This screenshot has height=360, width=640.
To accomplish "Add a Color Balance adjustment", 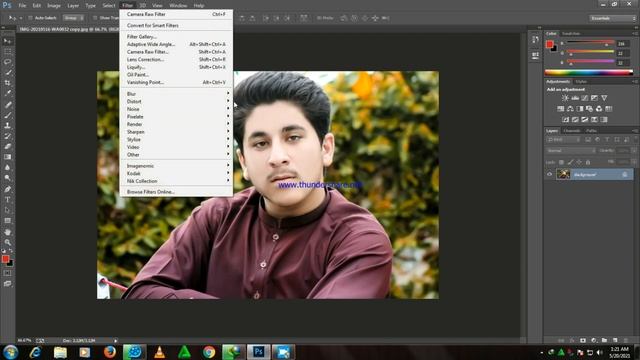I will click(570, 109).
